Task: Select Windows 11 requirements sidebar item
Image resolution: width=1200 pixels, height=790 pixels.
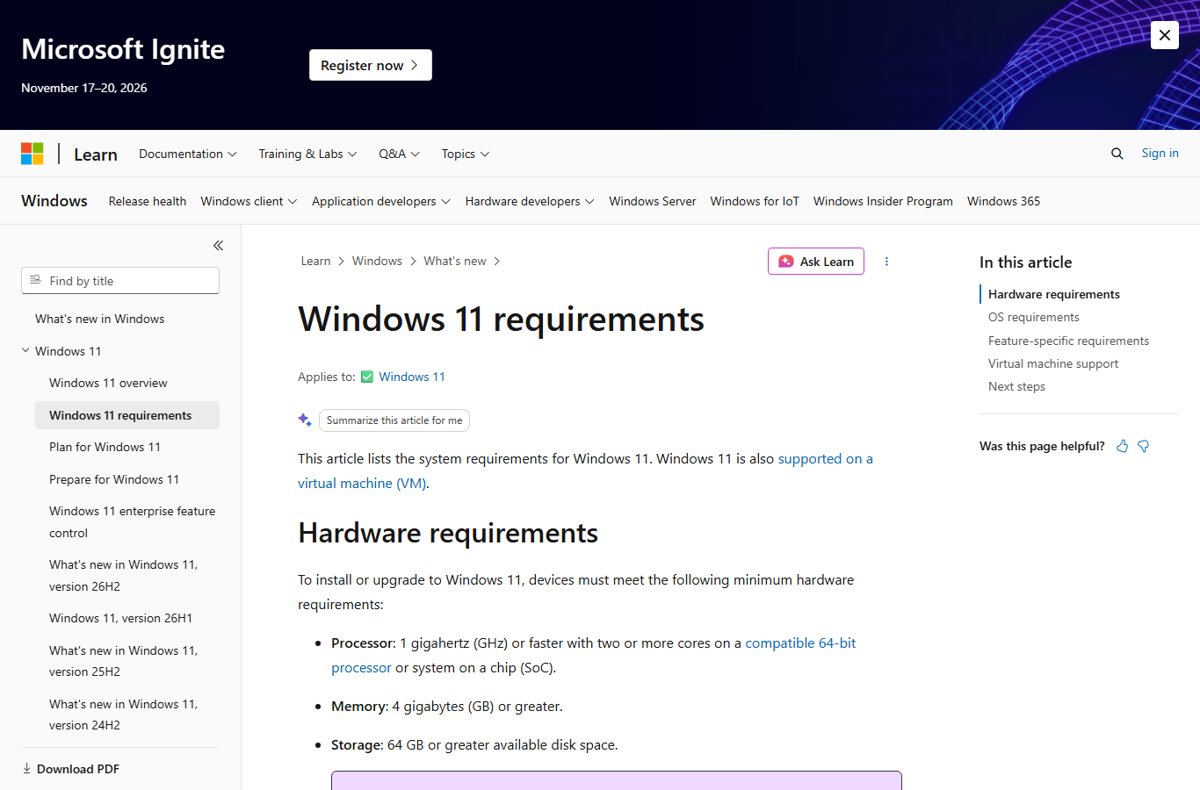Action: [127, 415]
